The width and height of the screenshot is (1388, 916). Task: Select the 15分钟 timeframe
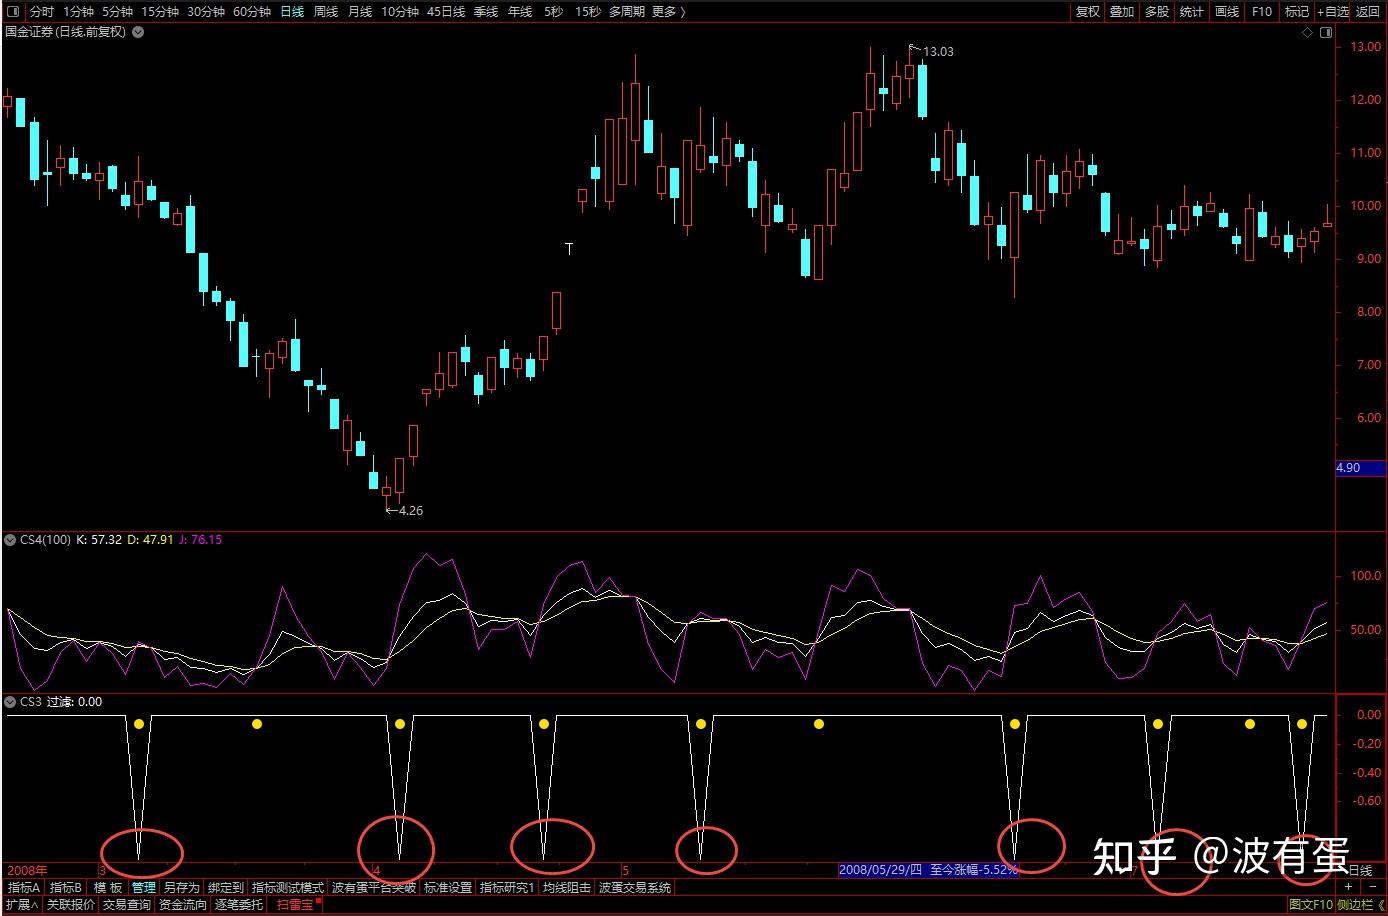click(160, 12)
